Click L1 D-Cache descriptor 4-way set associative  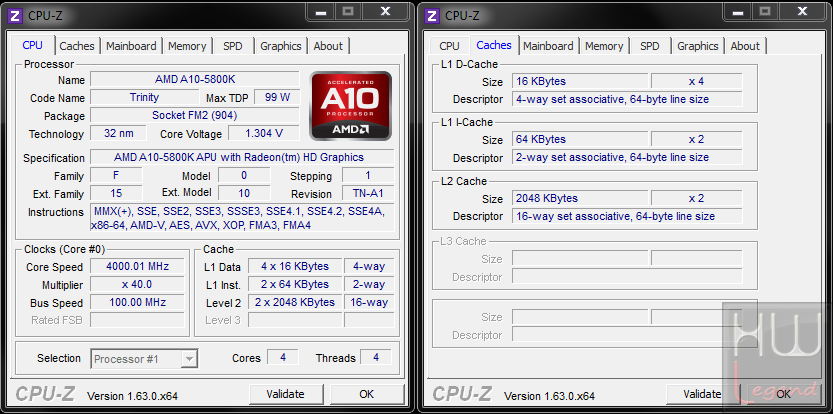click(x=627, y=99)
